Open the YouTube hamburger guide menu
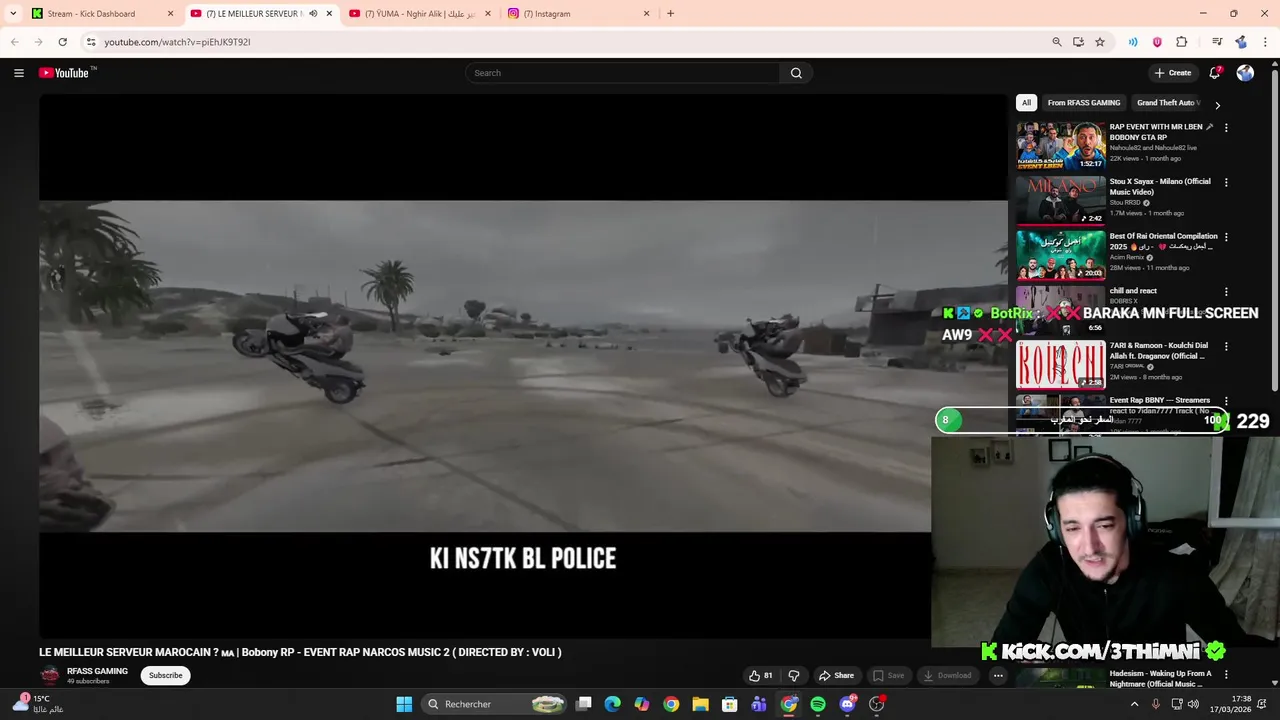This screenshot has height=720, width=1280. click(x=19, y=73)
